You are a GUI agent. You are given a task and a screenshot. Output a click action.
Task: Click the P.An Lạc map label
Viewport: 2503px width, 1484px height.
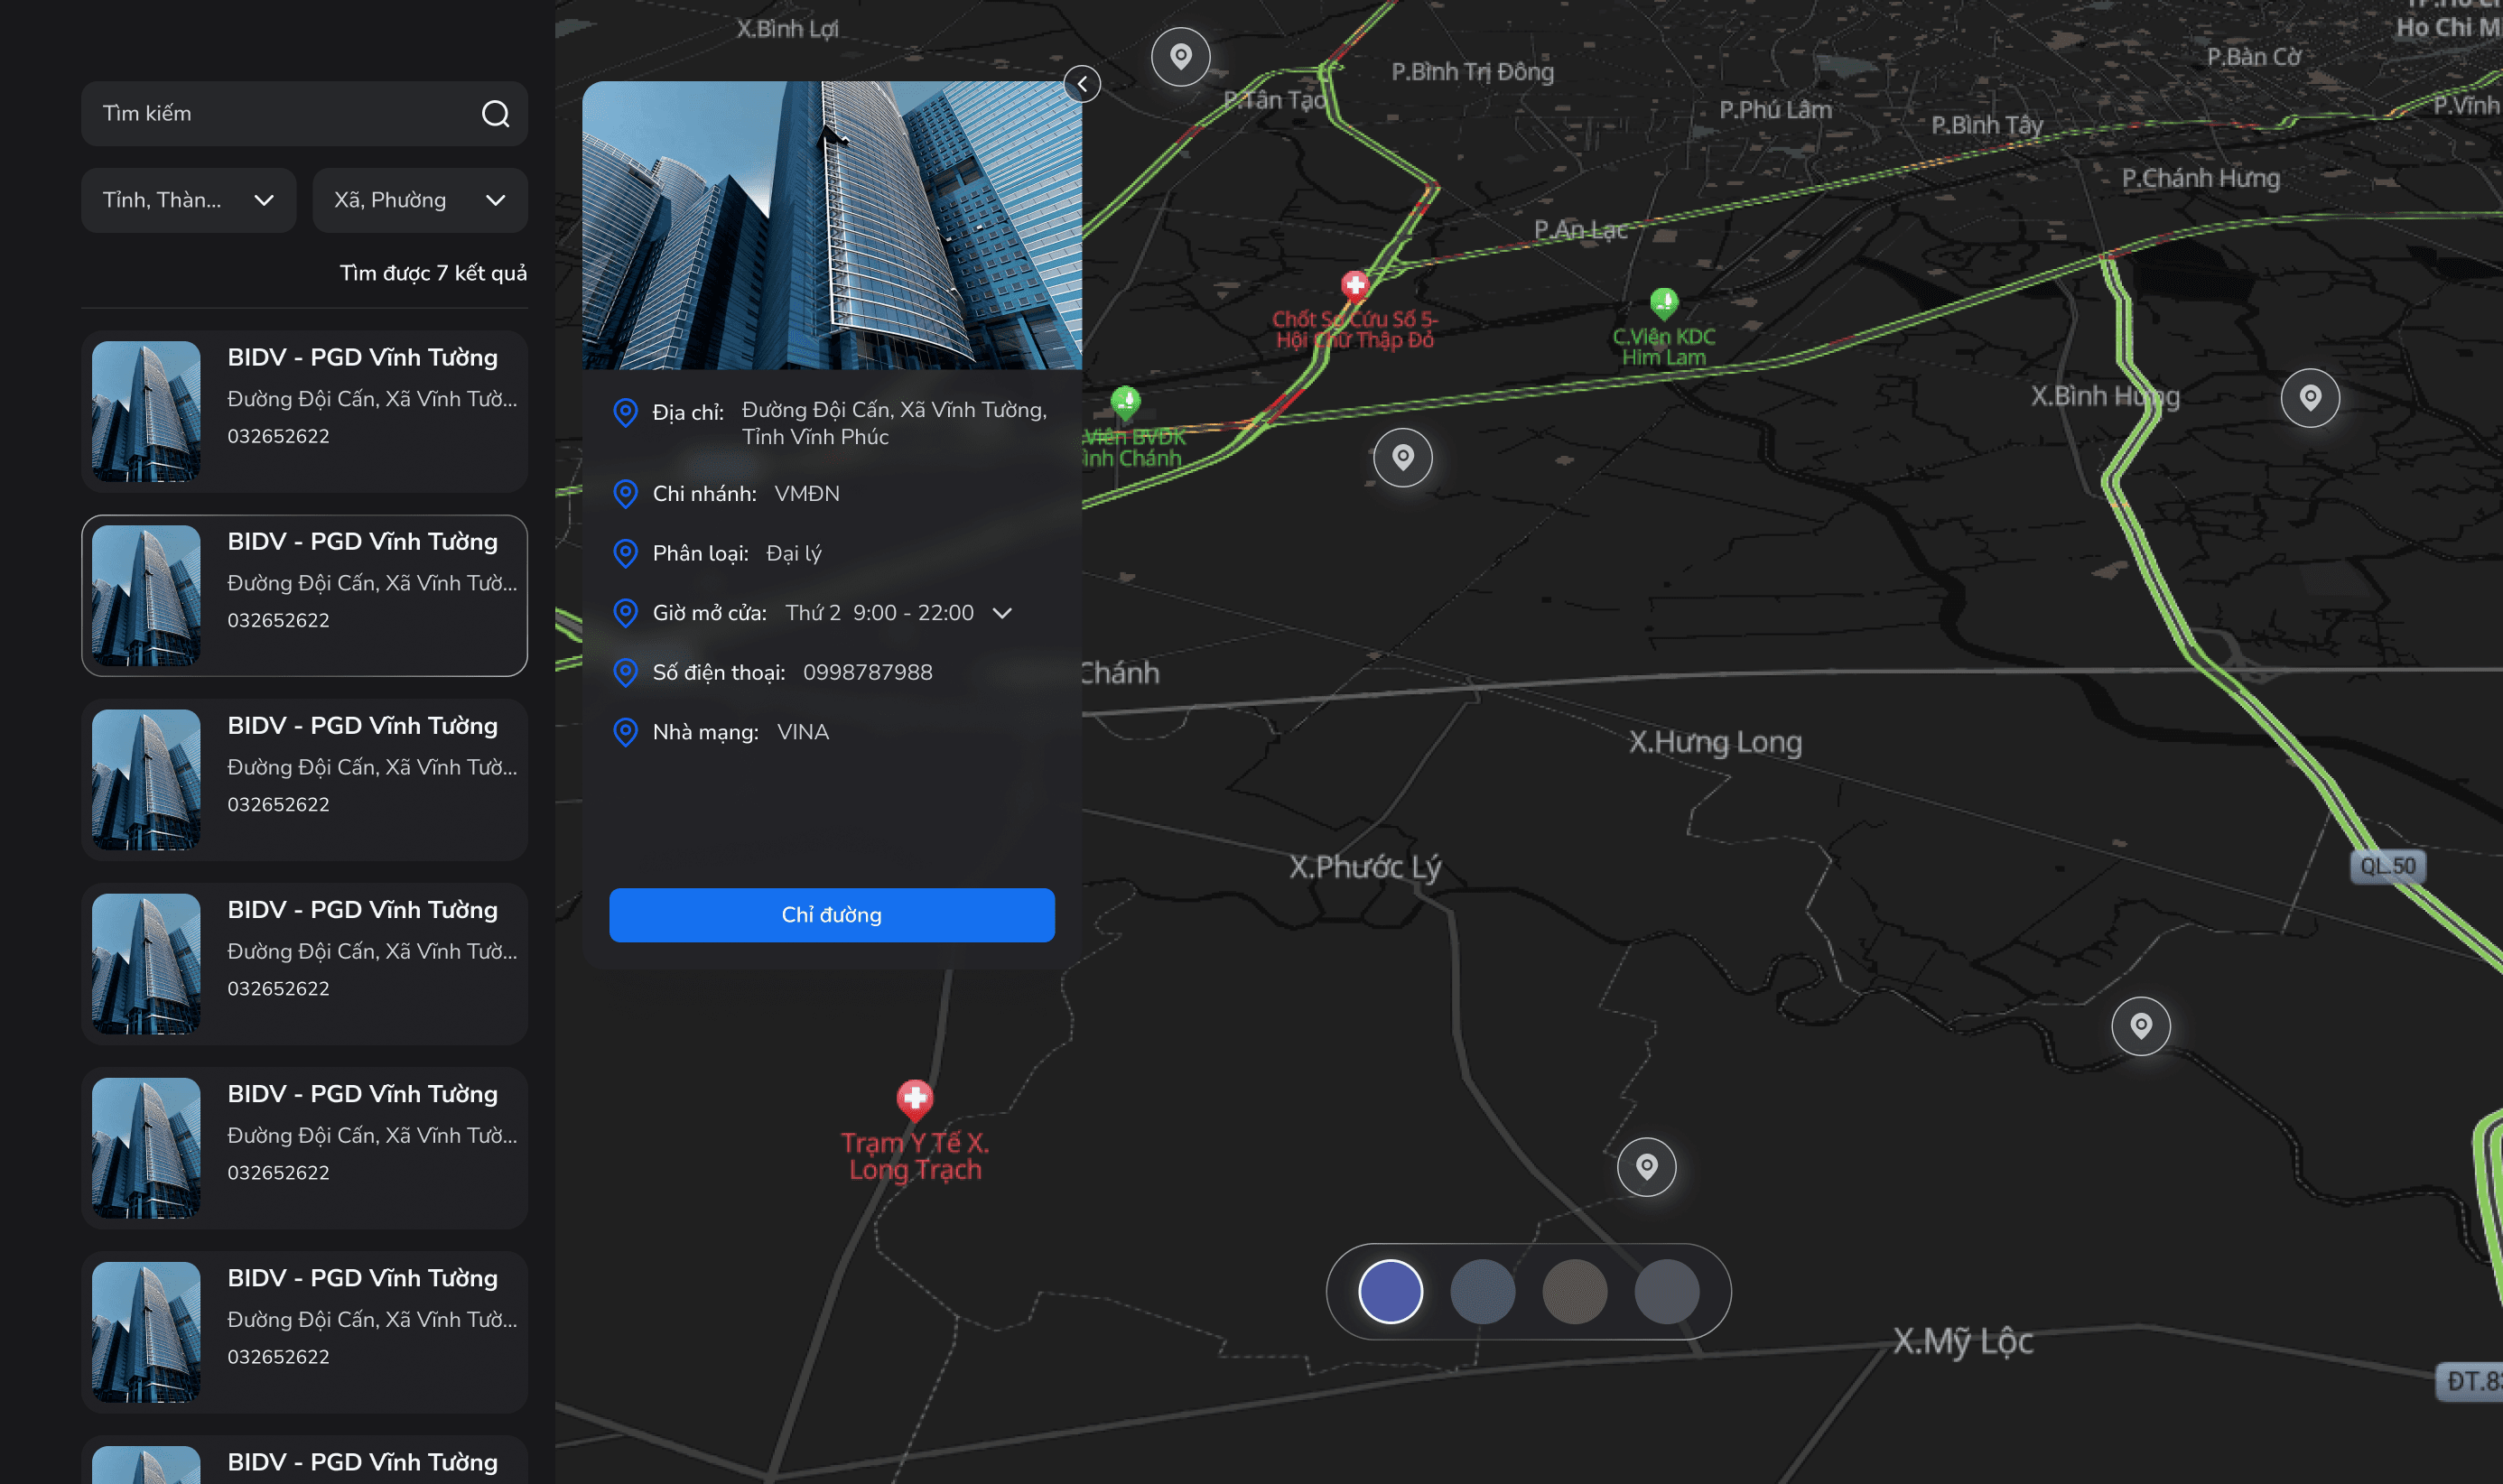(1580, 230)
